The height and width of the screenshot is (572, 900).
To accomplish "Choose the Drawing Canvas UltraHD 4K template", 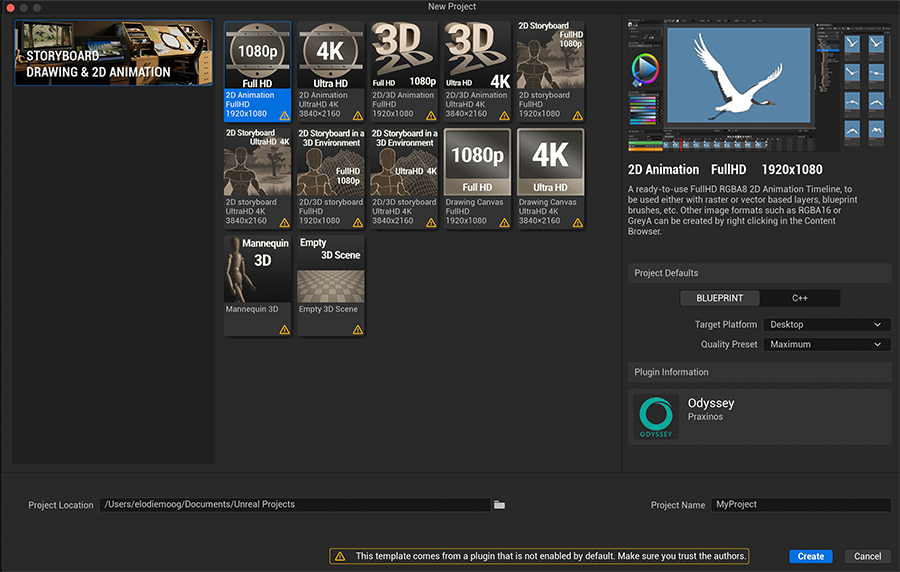I will 551,178.
